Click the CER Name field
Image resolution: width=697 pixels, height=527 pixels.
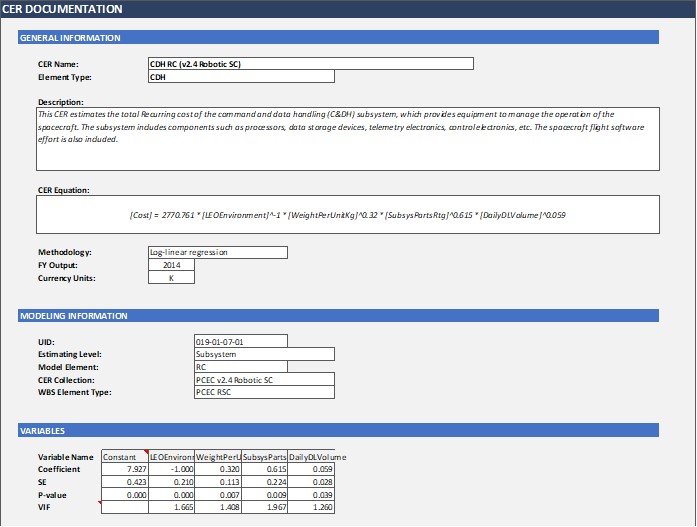tap(310, 64)
